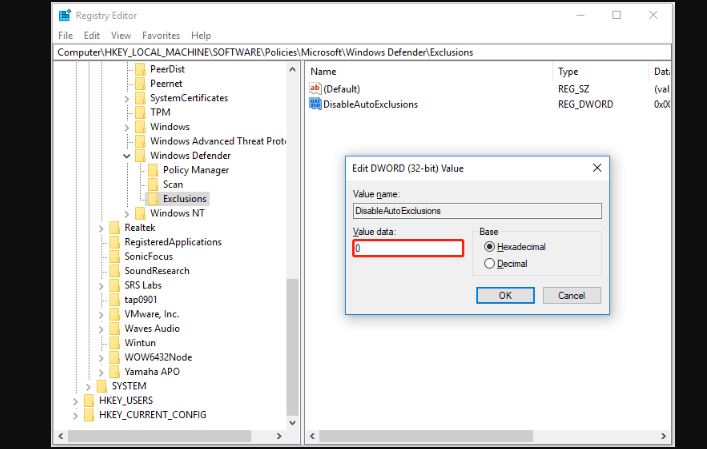Click the SoundResearch folder icon

click(x=115, y=271)
